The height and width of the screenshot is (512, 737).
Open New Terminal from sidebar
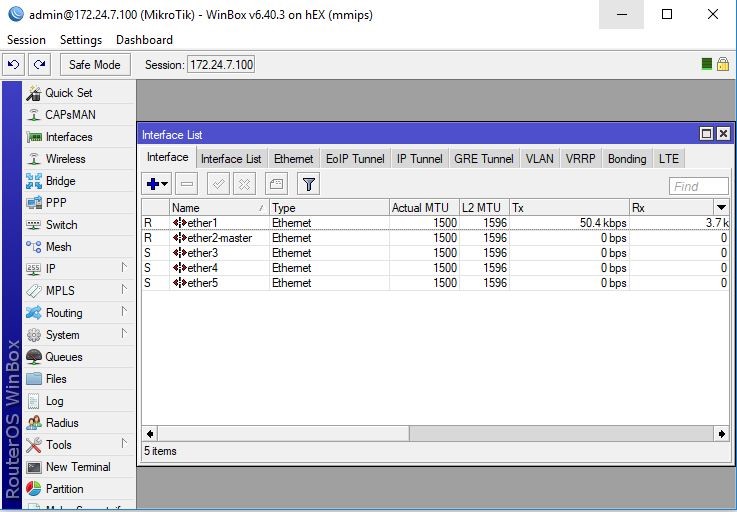pyautogui.click(x=78, y=467)
